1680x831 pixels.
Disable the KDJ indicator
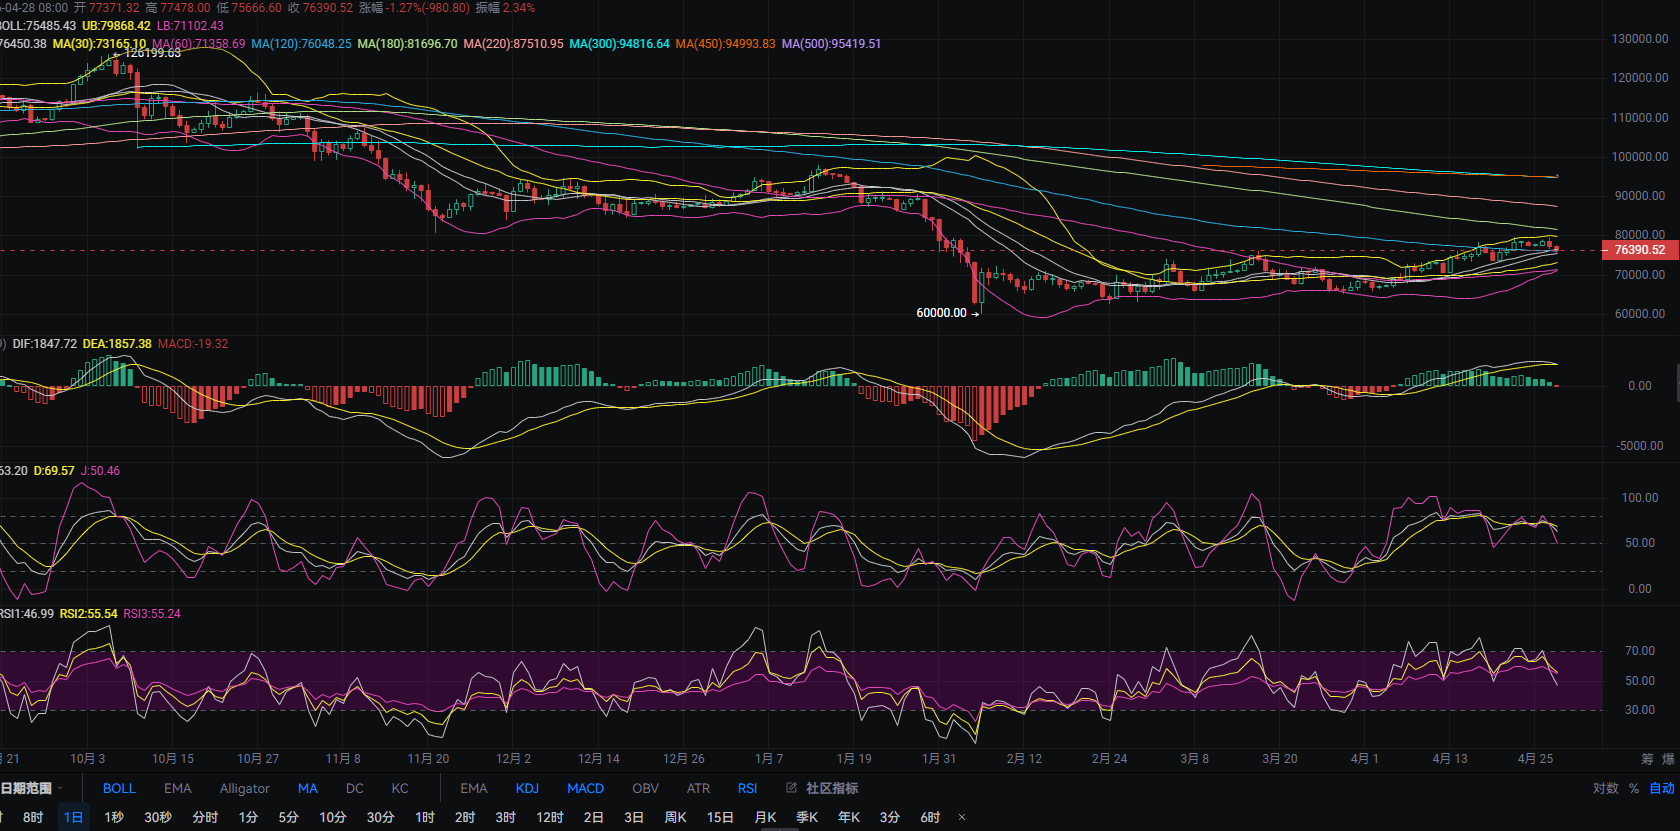coord(527,788)
